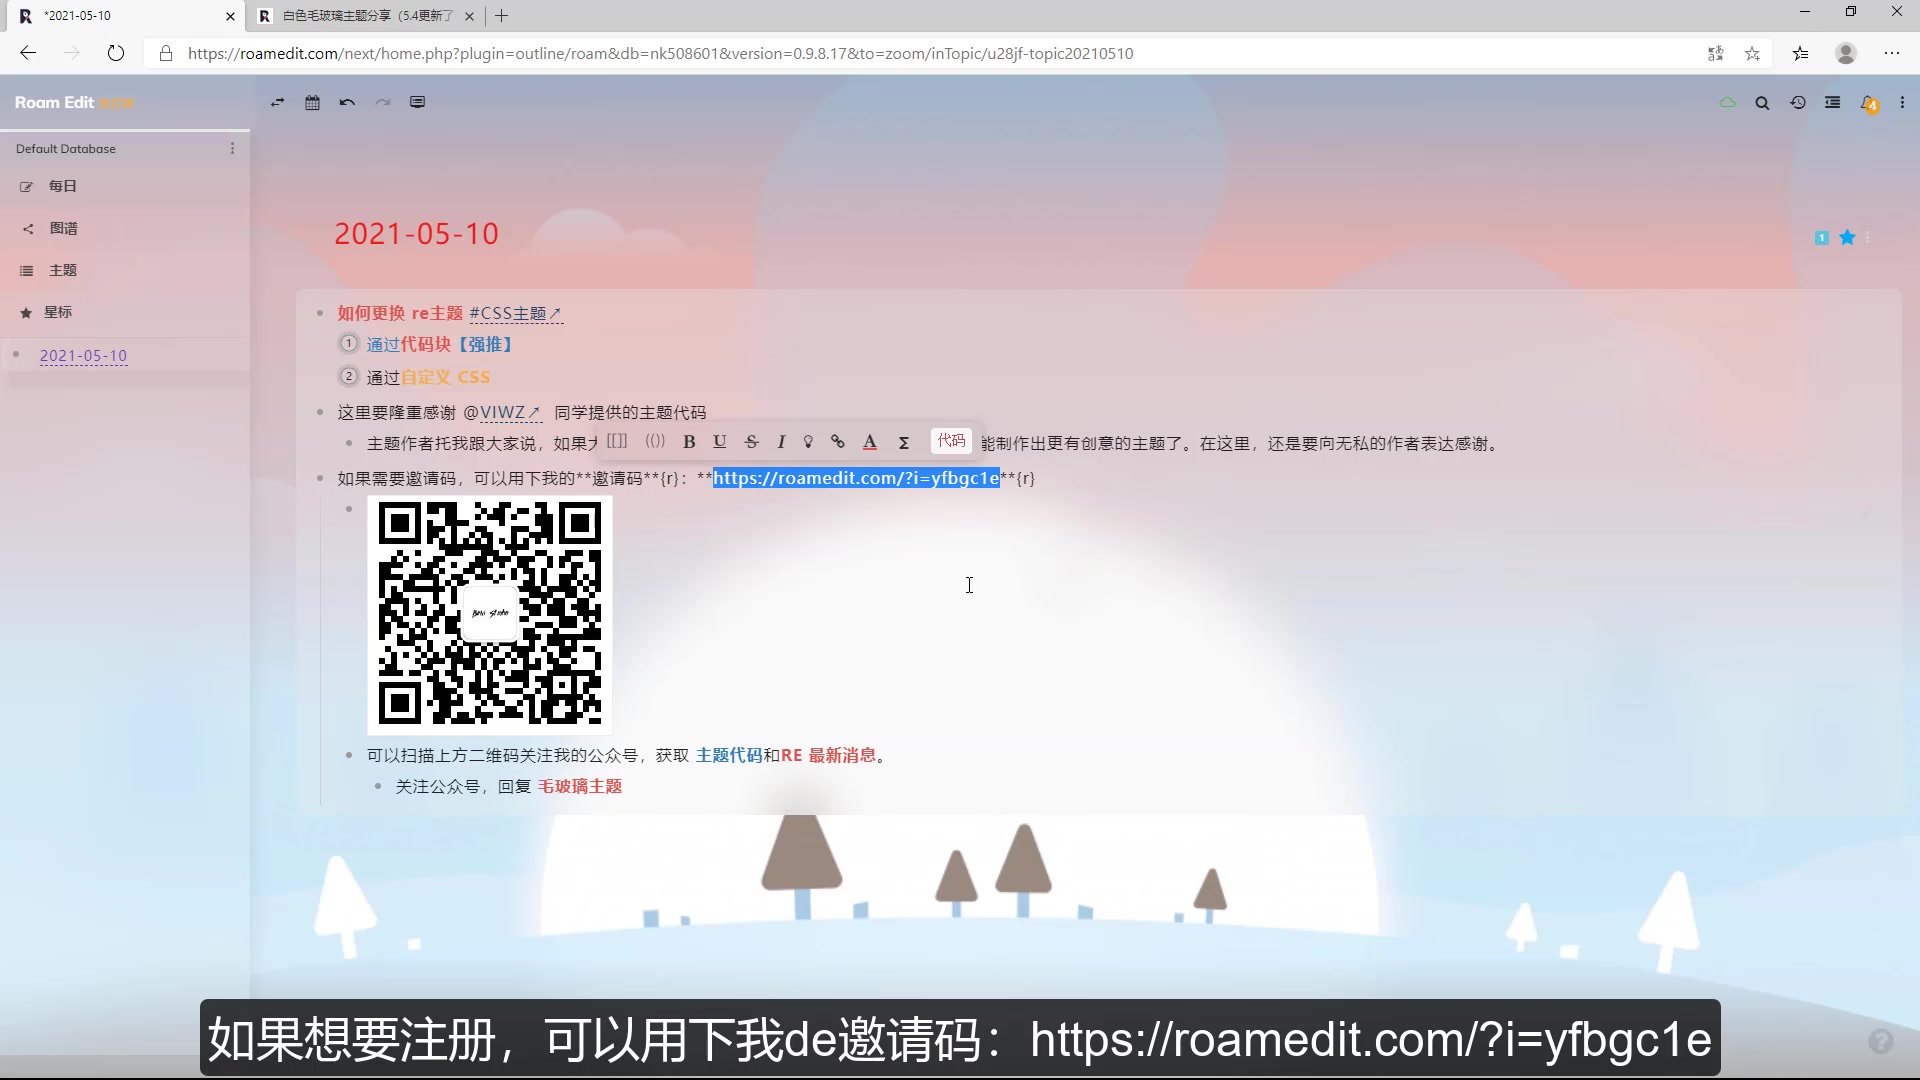Viewport: 1920px width, 1080px height.
Task: Insert page reference with the [[]] button
Action: click(x=617, y=441)
